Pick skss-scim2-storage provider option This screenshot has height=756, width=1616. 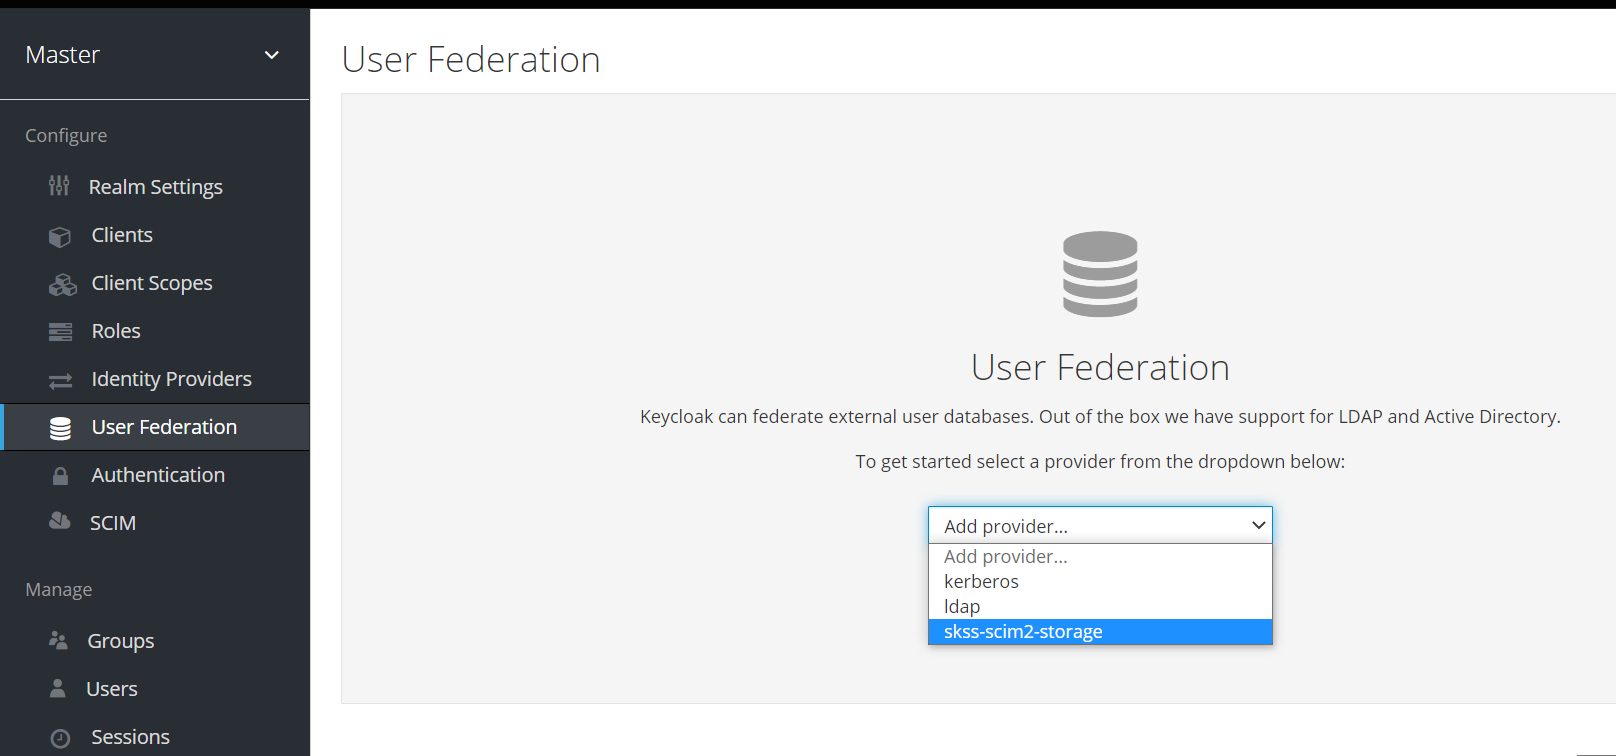(1023, 632)
